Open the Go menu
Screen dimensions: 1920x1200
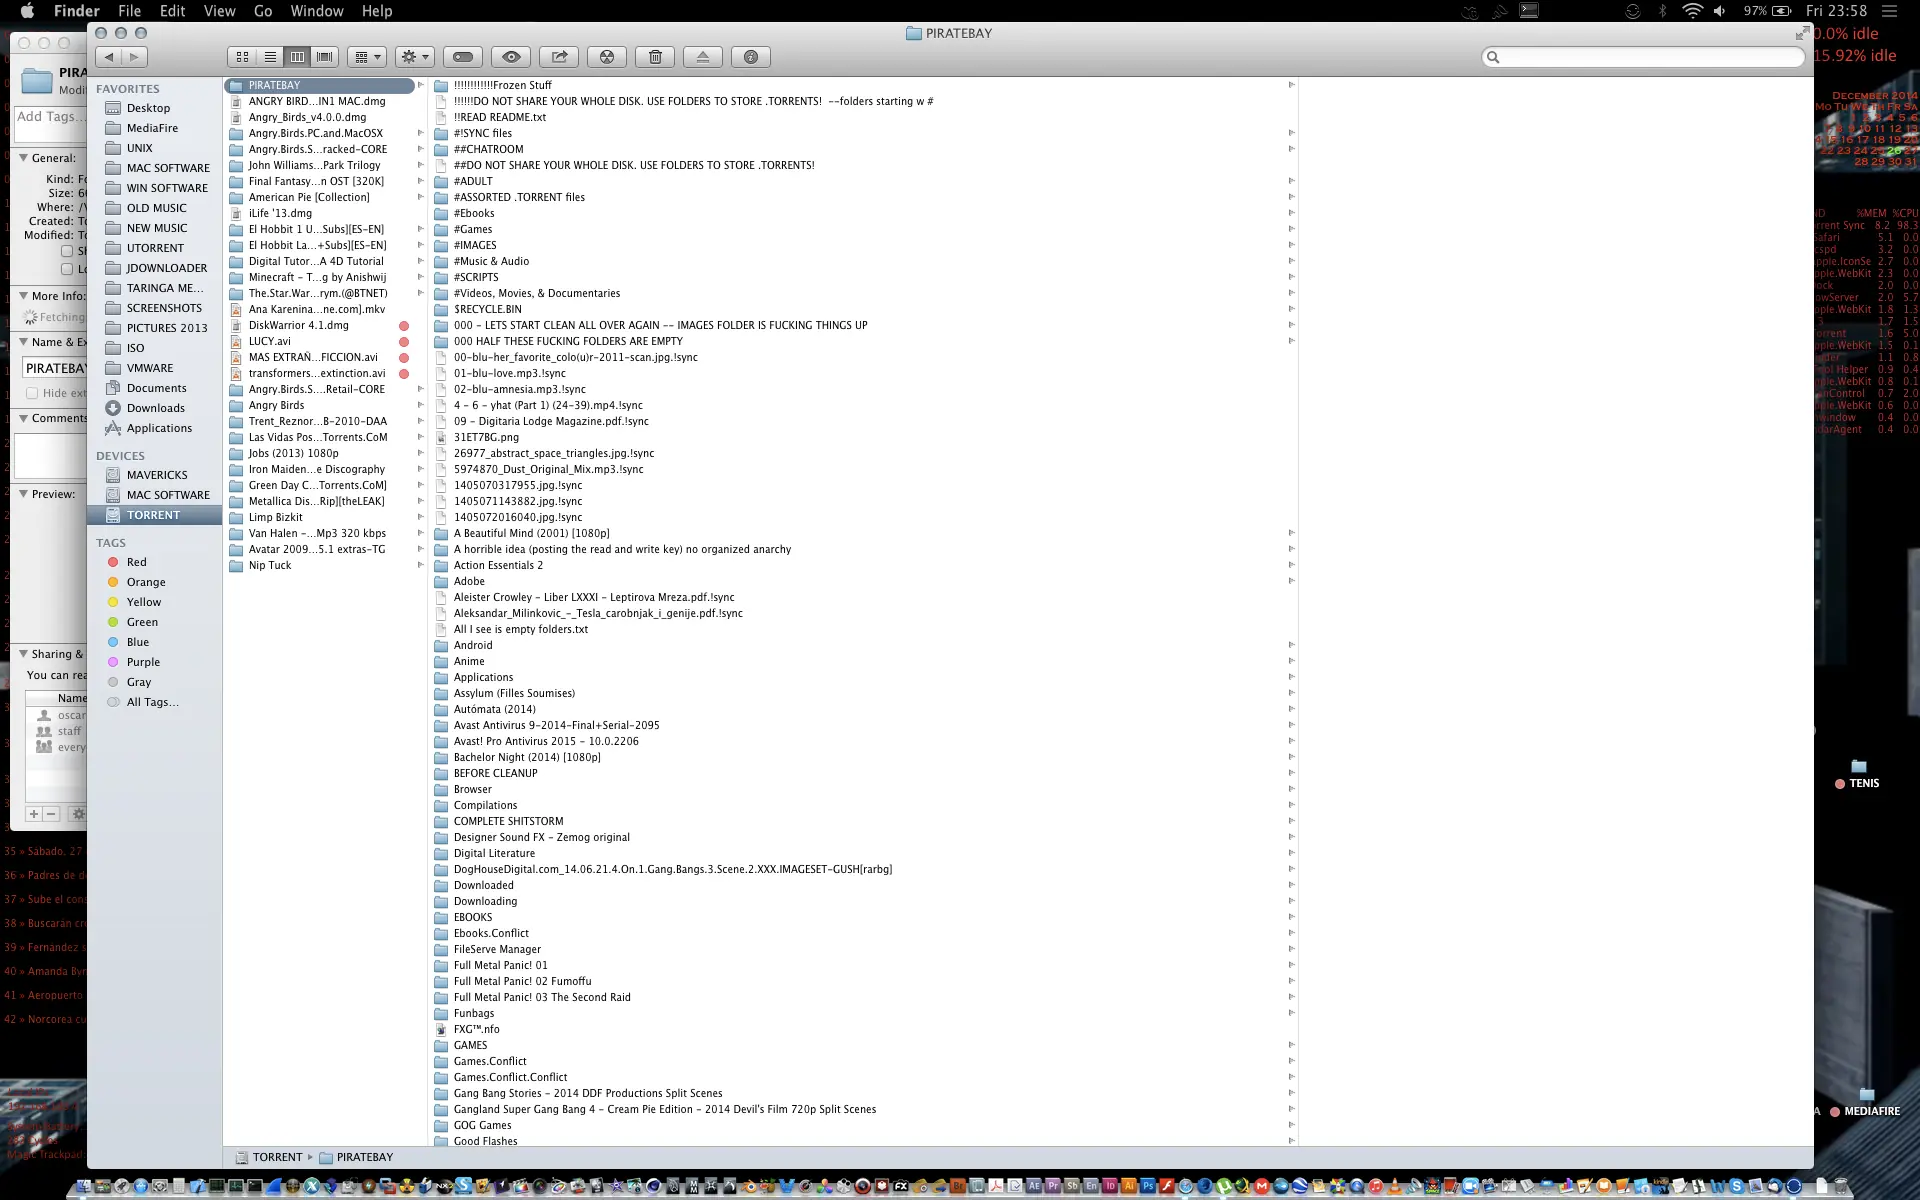coord(263,11)
